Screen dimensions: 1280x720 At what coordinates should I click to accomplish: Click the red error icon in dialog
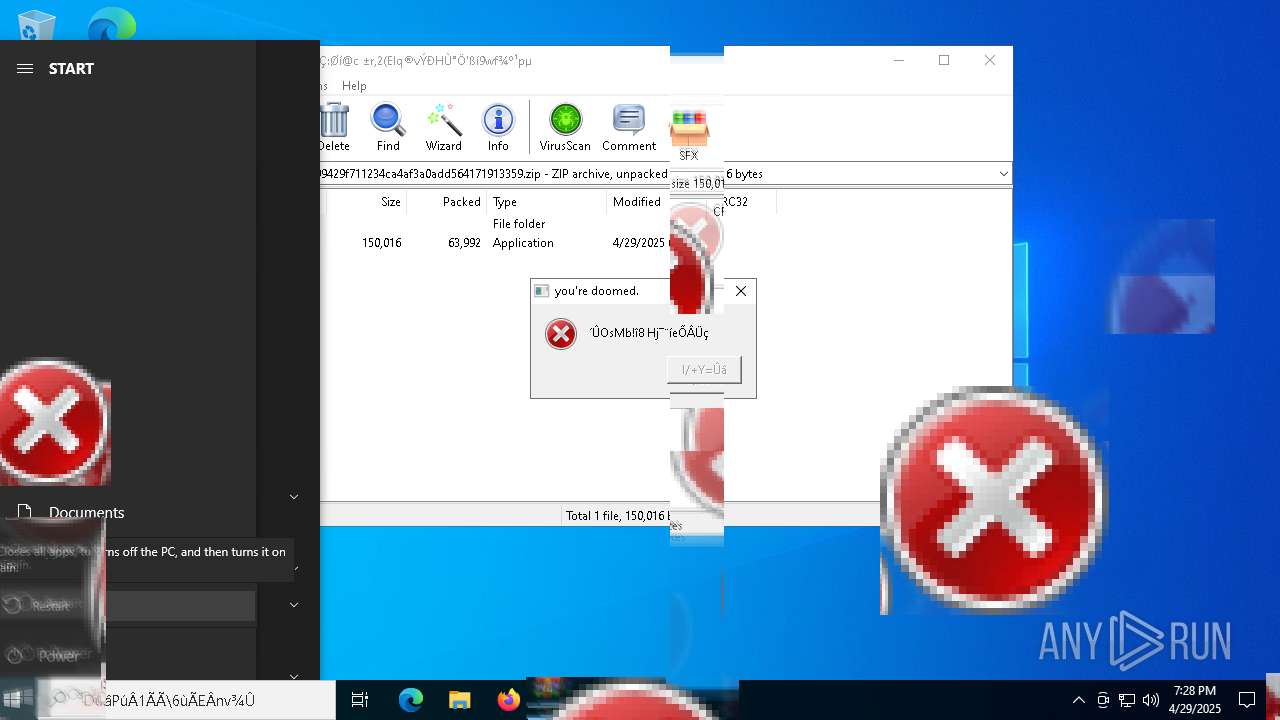[561, 334]
